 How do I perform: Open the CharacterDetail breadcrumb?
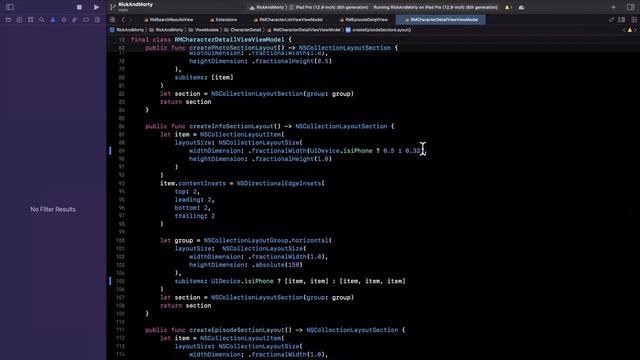(242, 30)
